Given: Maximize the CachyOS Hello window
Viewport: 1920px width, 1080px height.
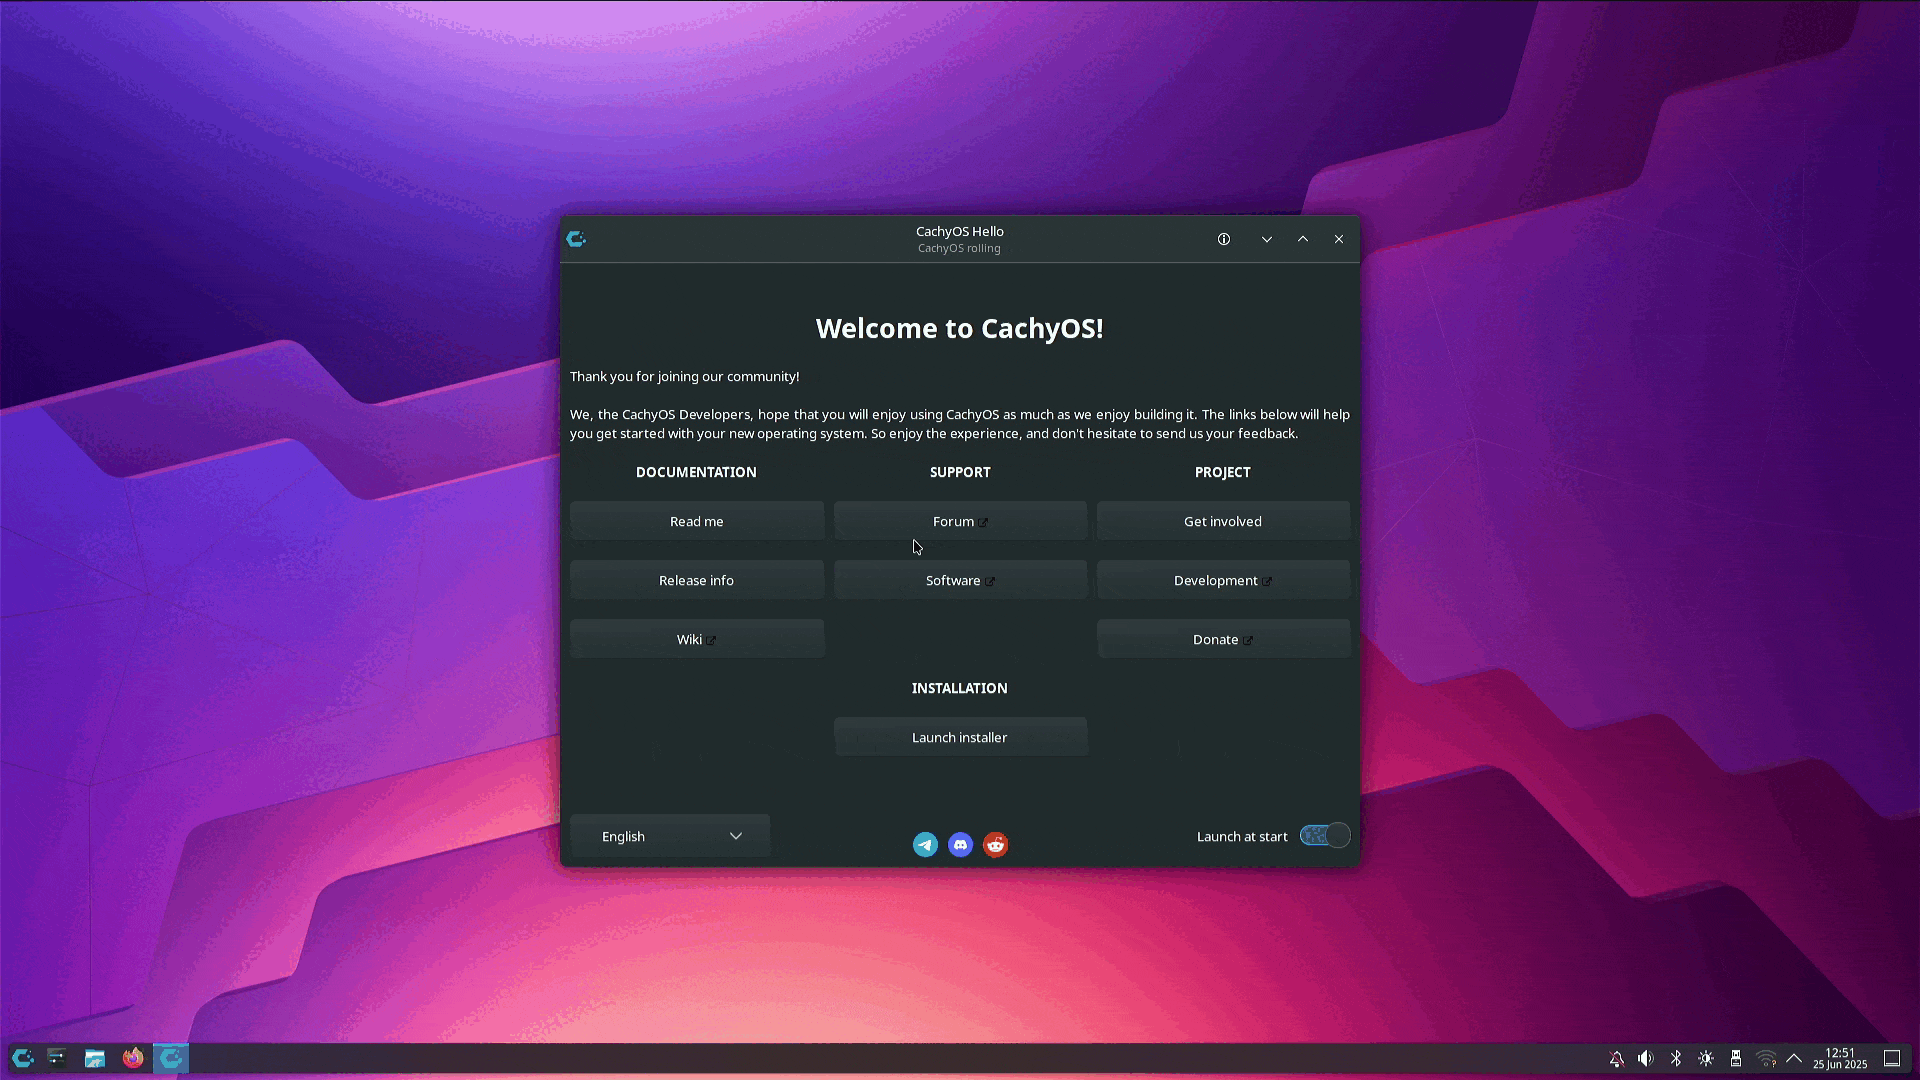Looking at the screenshot, I should click(x=1303, y=239).
